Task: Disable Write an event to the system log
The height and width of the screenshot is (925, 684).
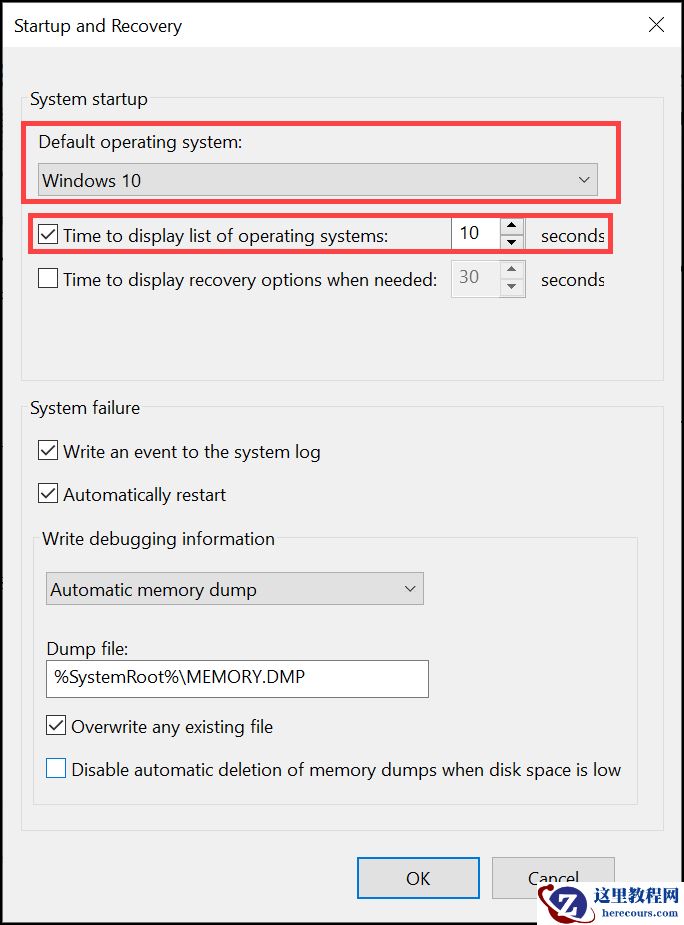Action: [x=47, y=451]
